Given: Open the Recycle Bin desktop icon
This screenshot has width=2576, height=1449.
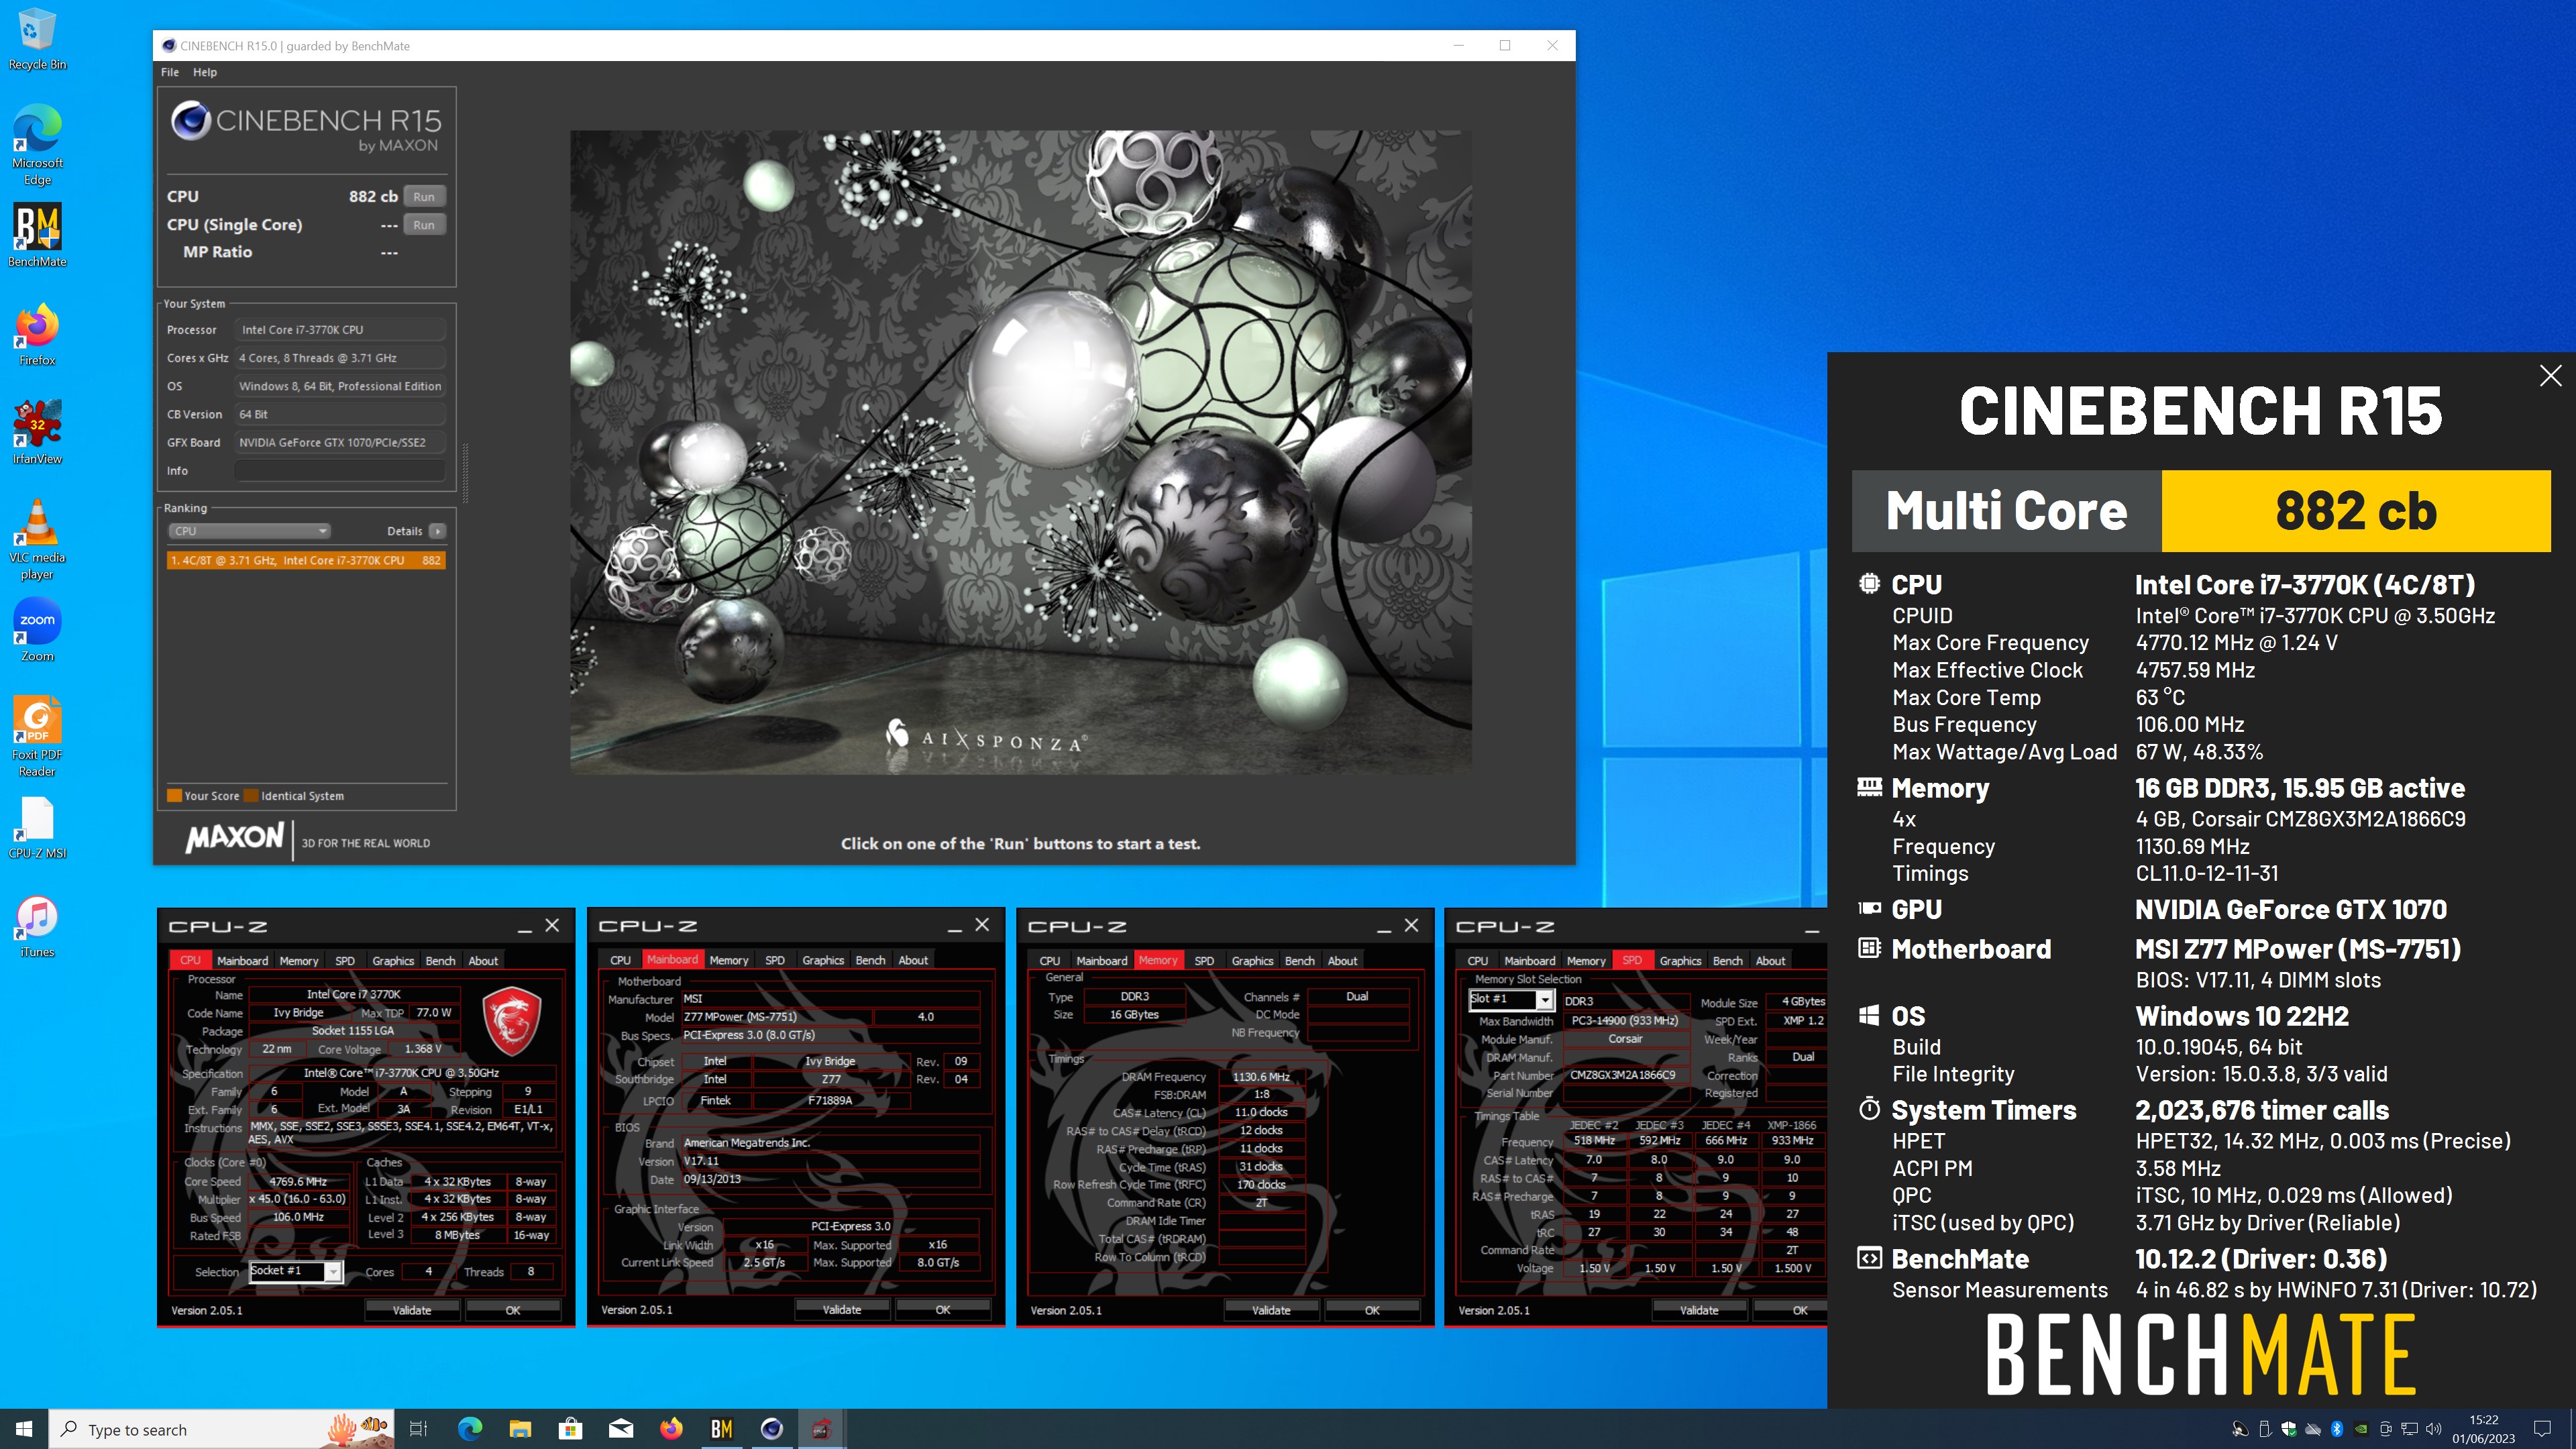Looking at the screenshot, I should pos(37,40).
